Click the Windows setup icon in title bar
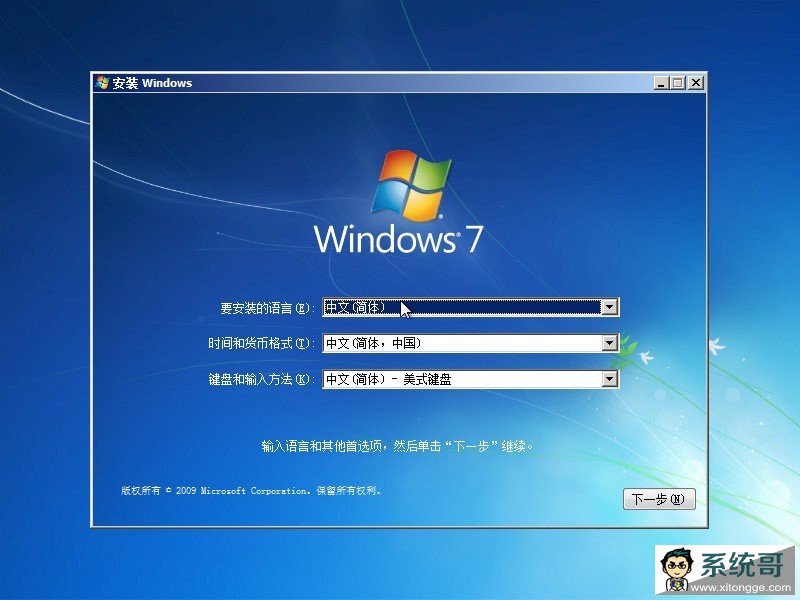This screenshot has height=600, width=800. pos(103,83)
